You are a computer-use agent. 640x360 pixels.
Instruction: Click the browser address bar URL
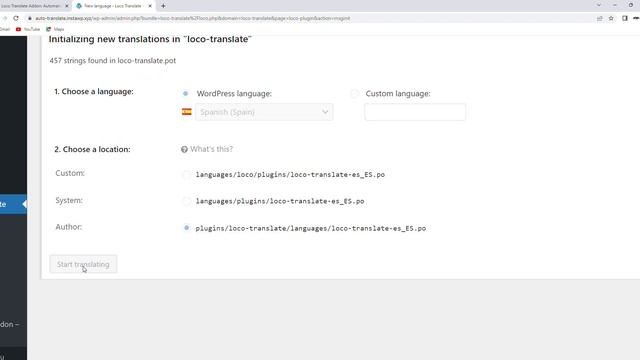tap(192, 18)
